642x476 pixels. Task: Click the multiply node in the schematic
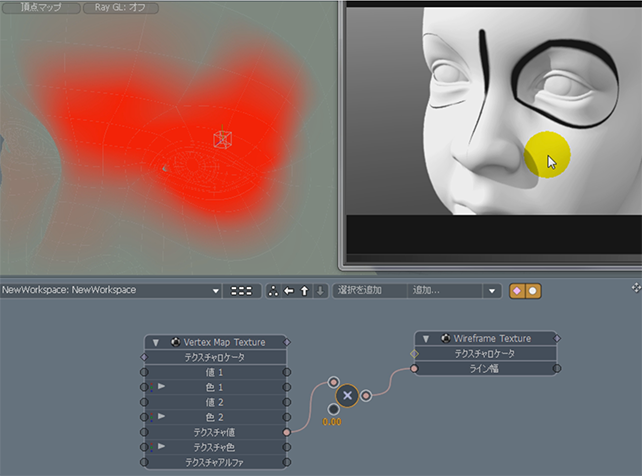tap(348, 394)
